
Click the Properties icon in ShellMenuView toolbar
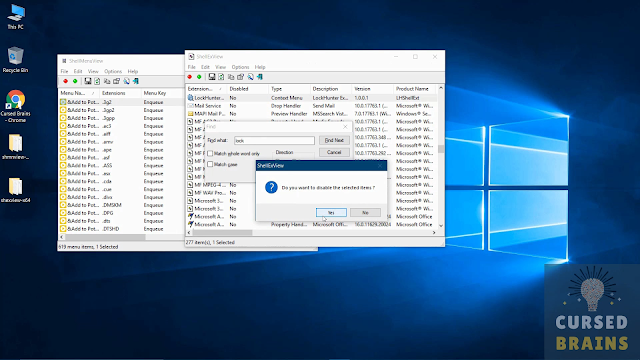pyautogui.click(x=116, y=81)
